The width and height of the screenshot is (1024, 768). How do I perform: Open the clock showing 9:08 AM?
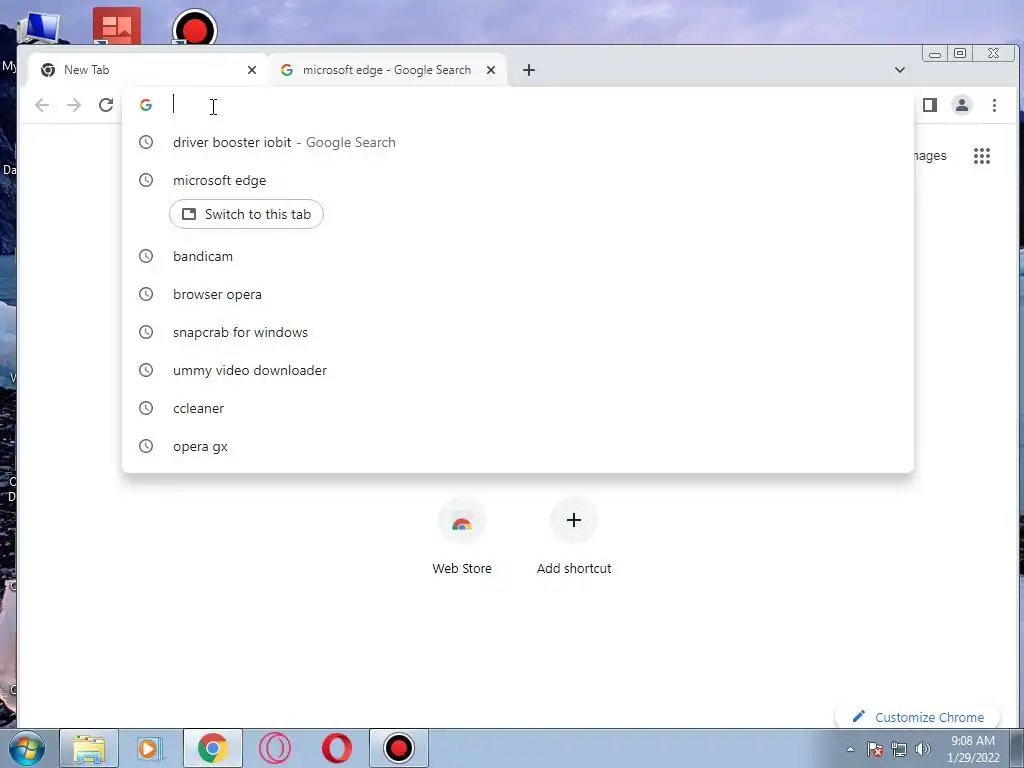[972, 749]
